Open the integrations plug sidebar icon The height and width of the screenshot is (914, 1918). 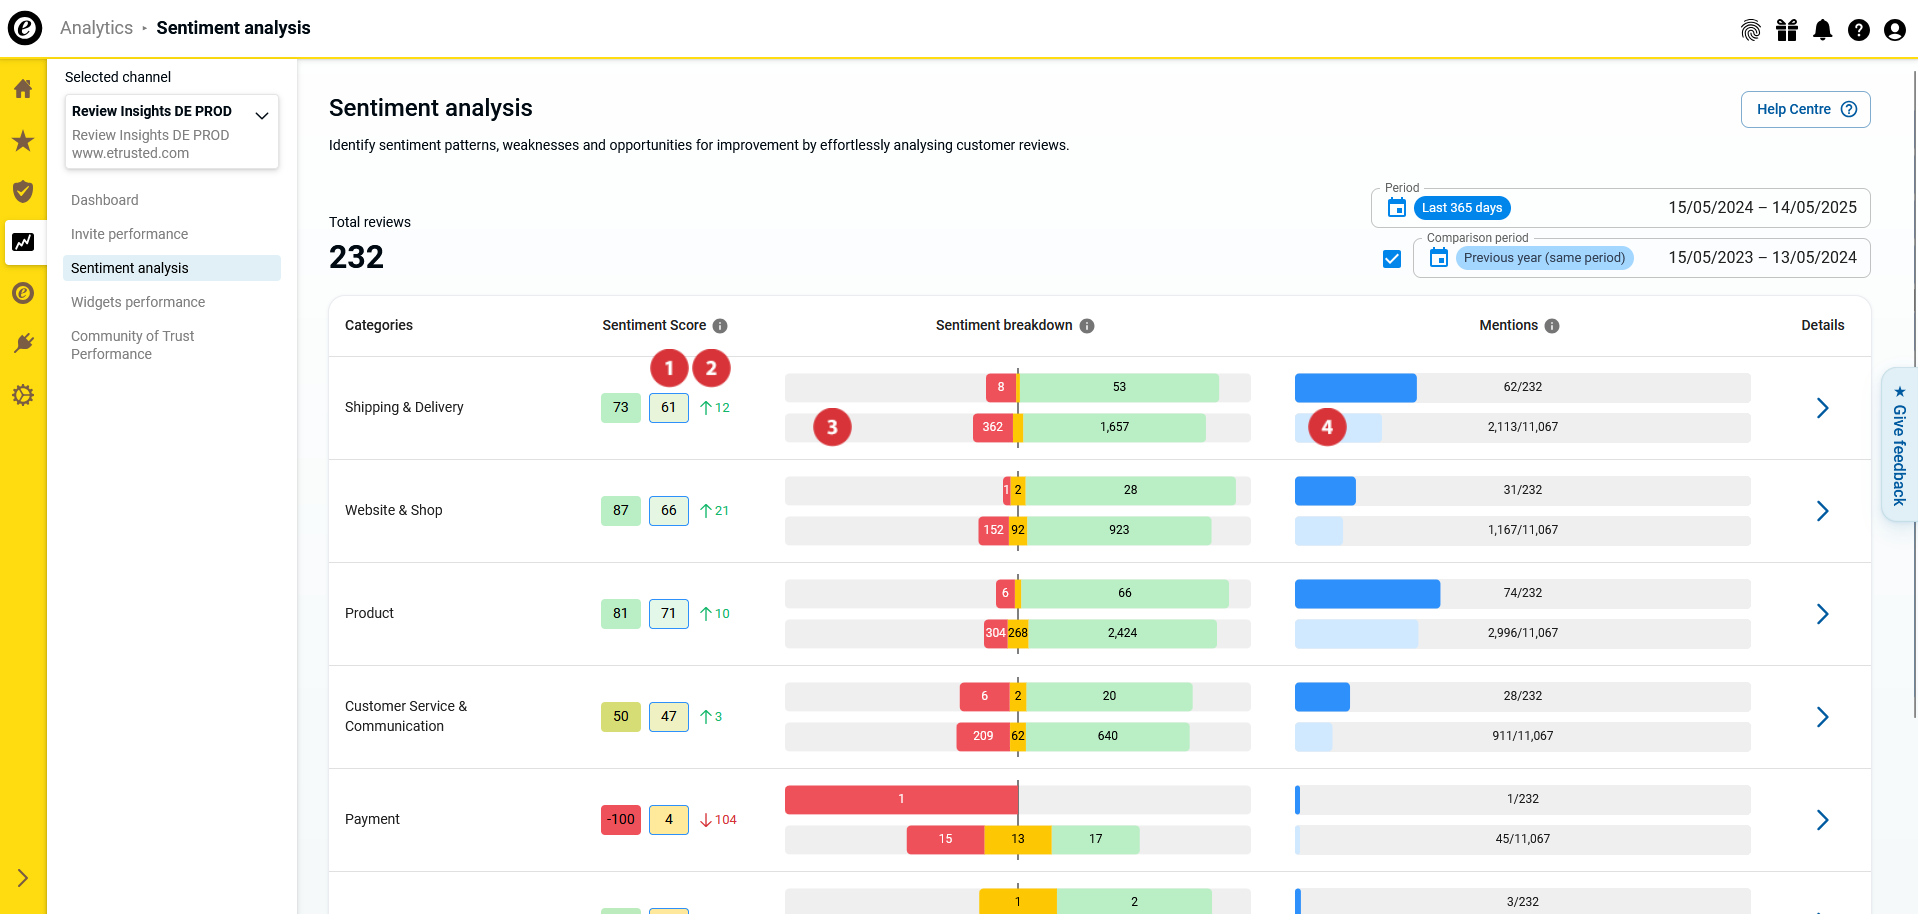pyautogui.click(x=23, y=344)
